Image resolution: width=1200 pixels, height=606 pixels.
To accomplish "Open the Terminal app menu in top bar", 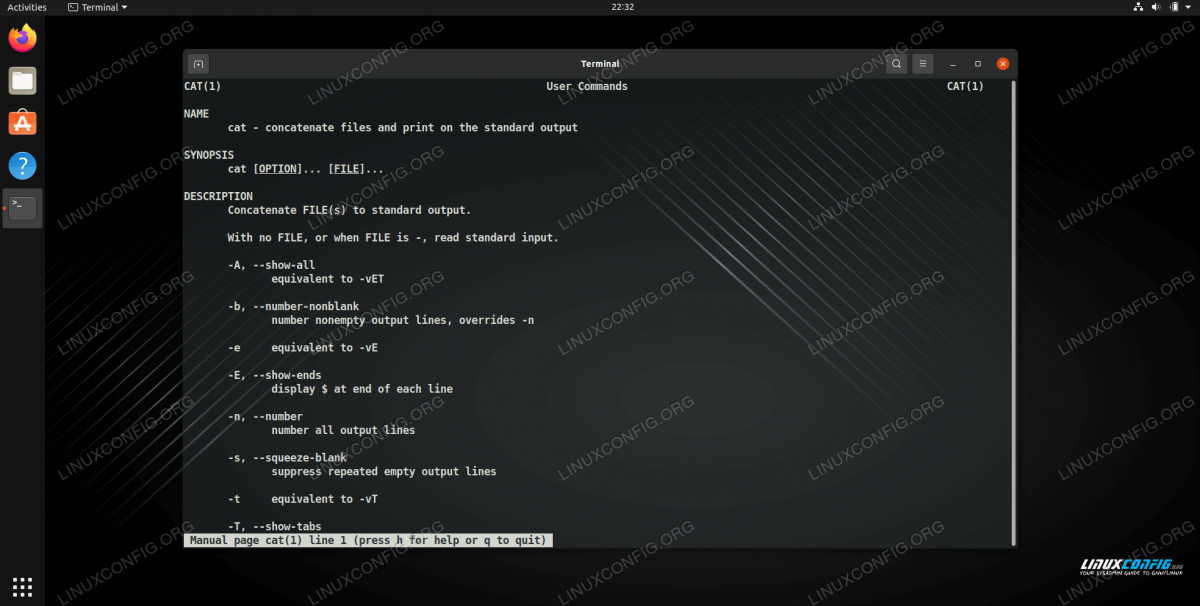I will pyautogui.click(x=98, y=7).
